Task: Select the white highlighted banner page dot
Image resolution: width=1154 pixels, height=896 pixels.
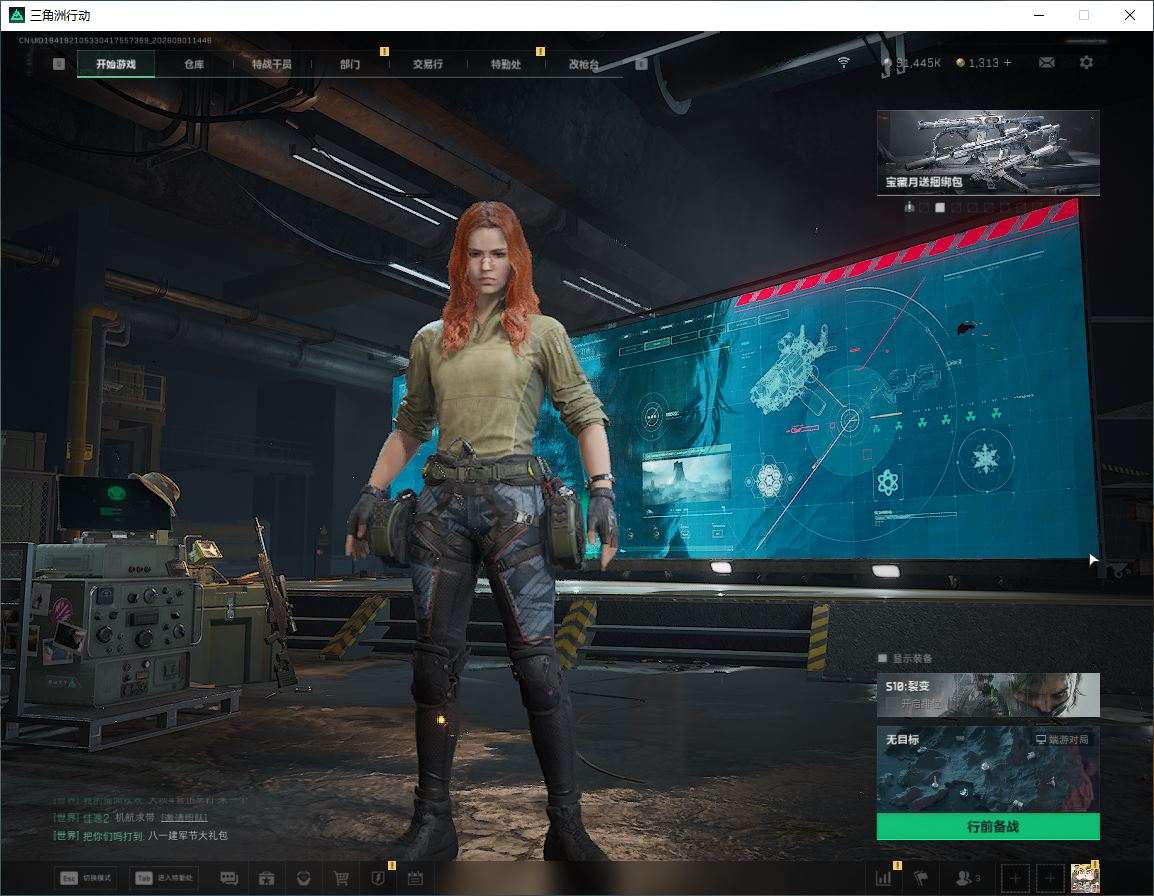Action: [940, 208]
